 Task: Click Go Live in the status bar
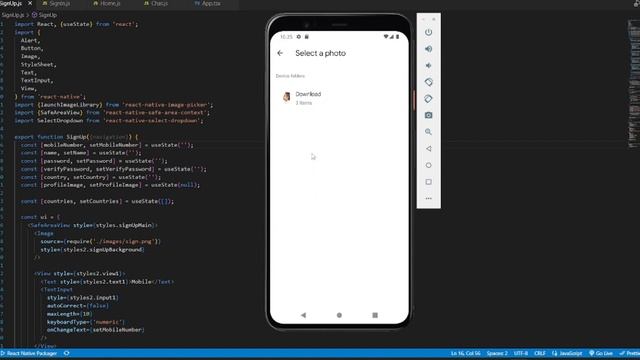[x=601, y=353]
